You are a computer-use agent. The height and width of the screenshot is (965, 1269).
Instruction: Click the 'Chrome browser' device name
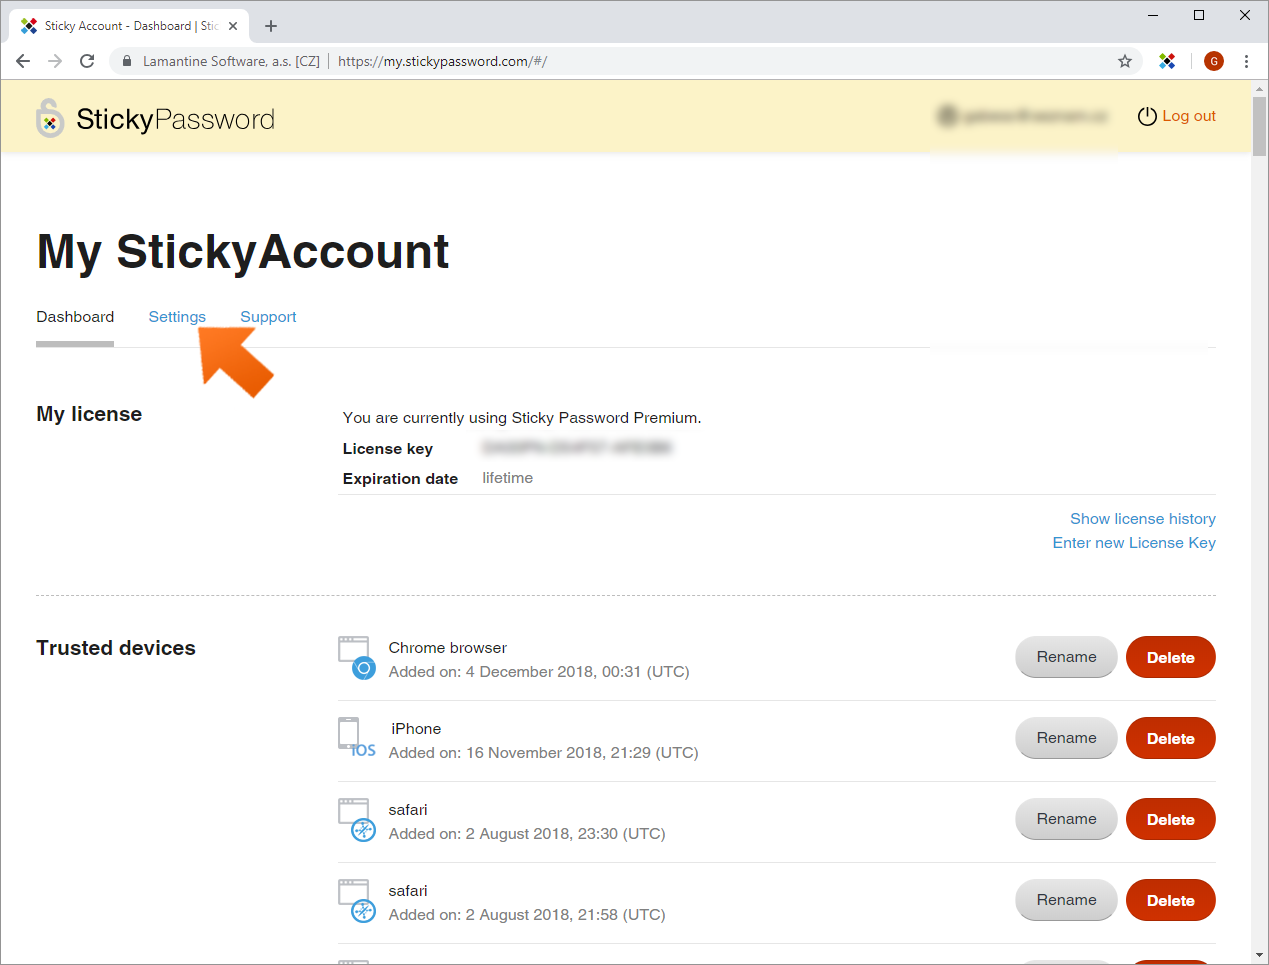click(448, 648)
